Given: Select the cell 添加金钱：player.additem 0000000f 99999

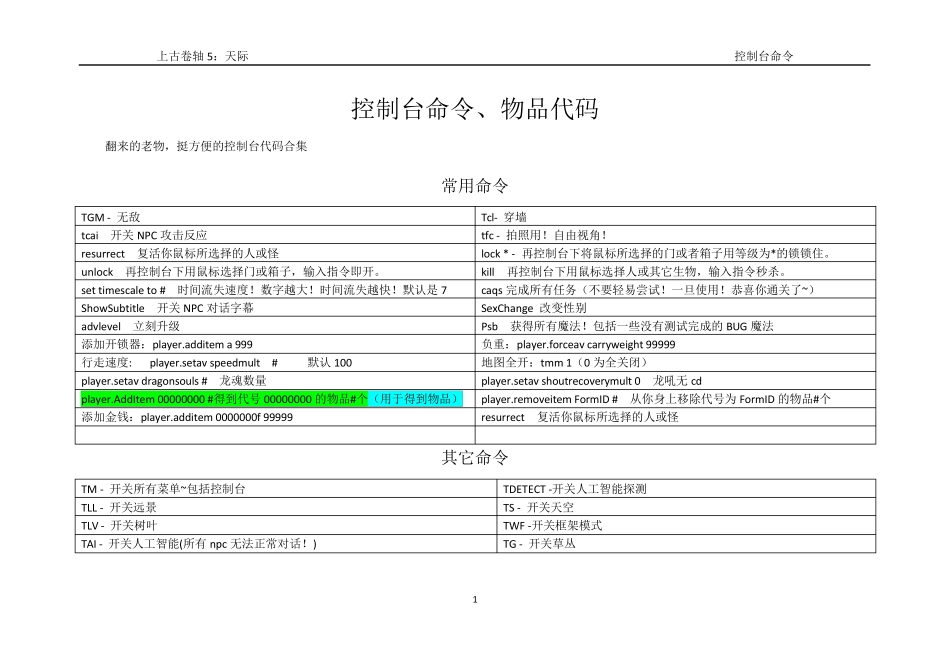Looking at the screenshot, I should (x=275, y=416).
